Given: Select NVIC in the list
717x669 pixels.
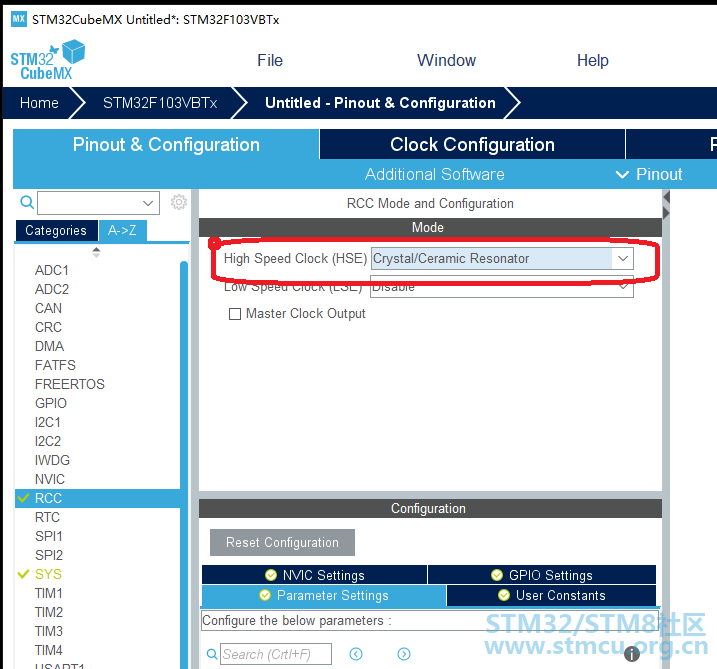Looking at the screenshot, I should [x=50, y=479].
